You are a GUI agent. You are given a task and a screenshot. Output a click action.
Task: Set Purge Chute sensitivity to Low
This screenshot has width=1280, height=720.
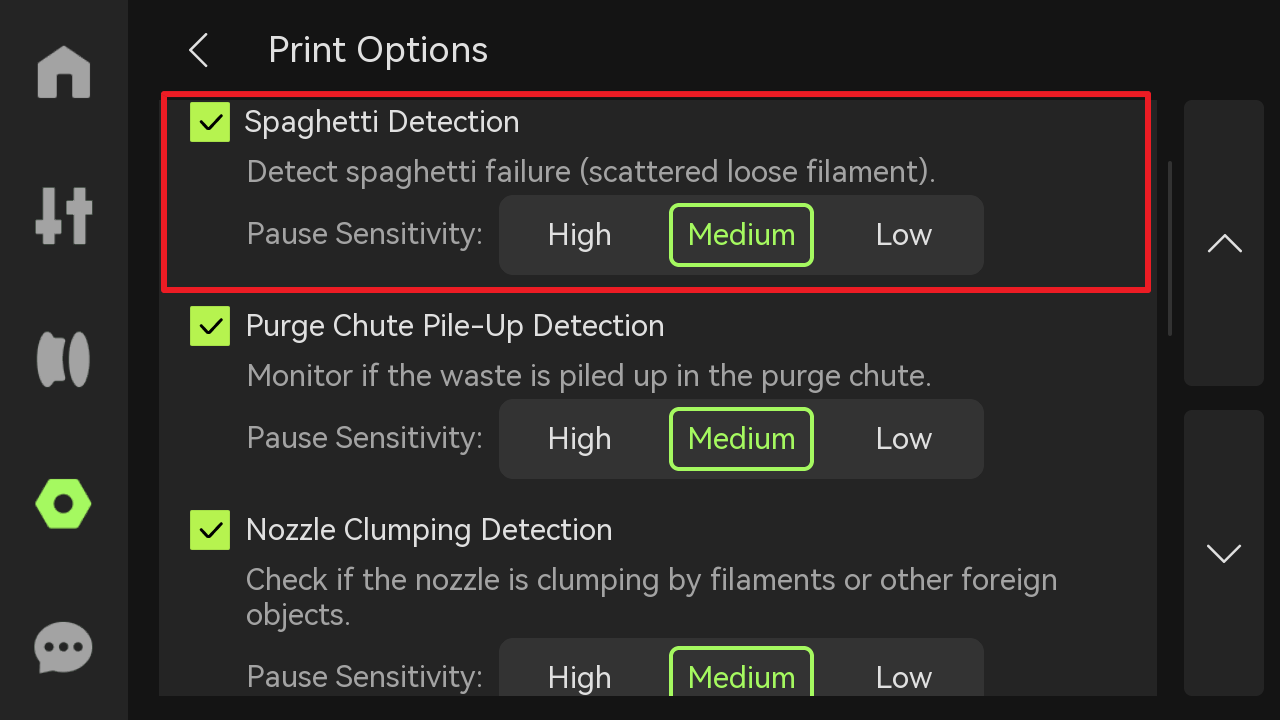click(x=904, y=439)
